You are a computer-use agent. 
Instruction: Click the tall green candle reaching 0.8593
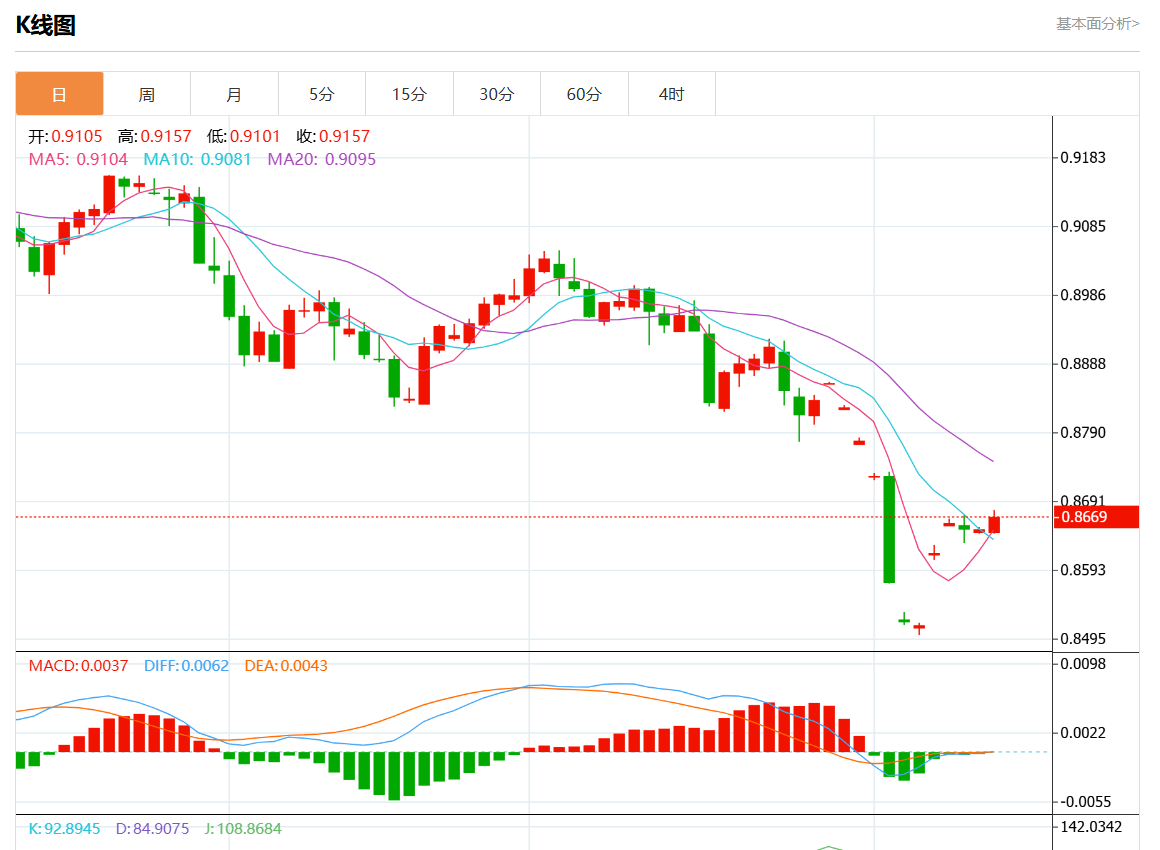888,529
